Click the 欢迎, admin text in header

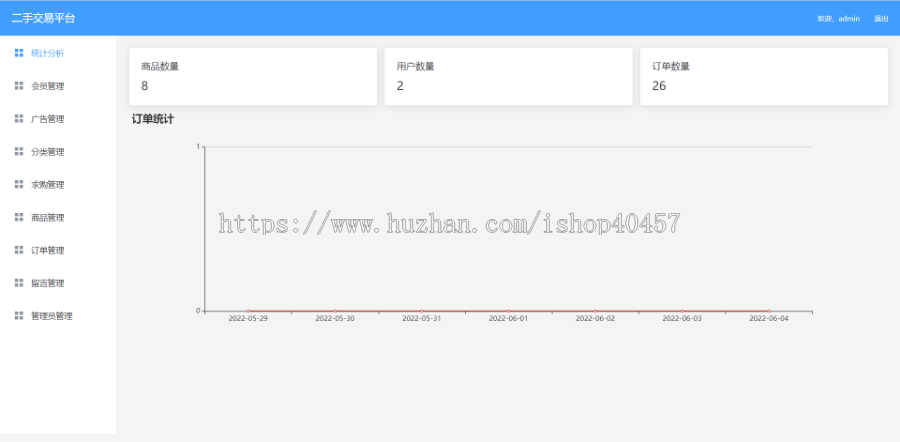839,19
